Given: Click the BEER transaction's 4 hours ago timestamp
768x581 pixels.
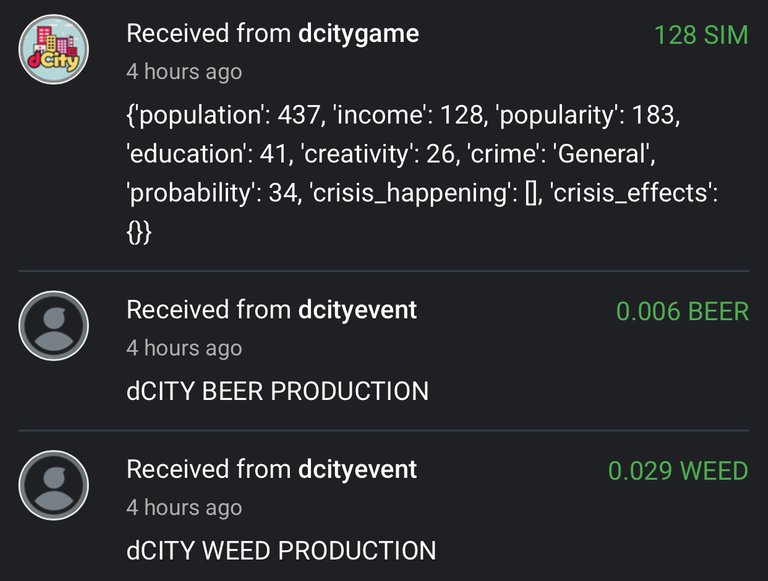Looking at the screenshot, I should click(x=184, y=348).
